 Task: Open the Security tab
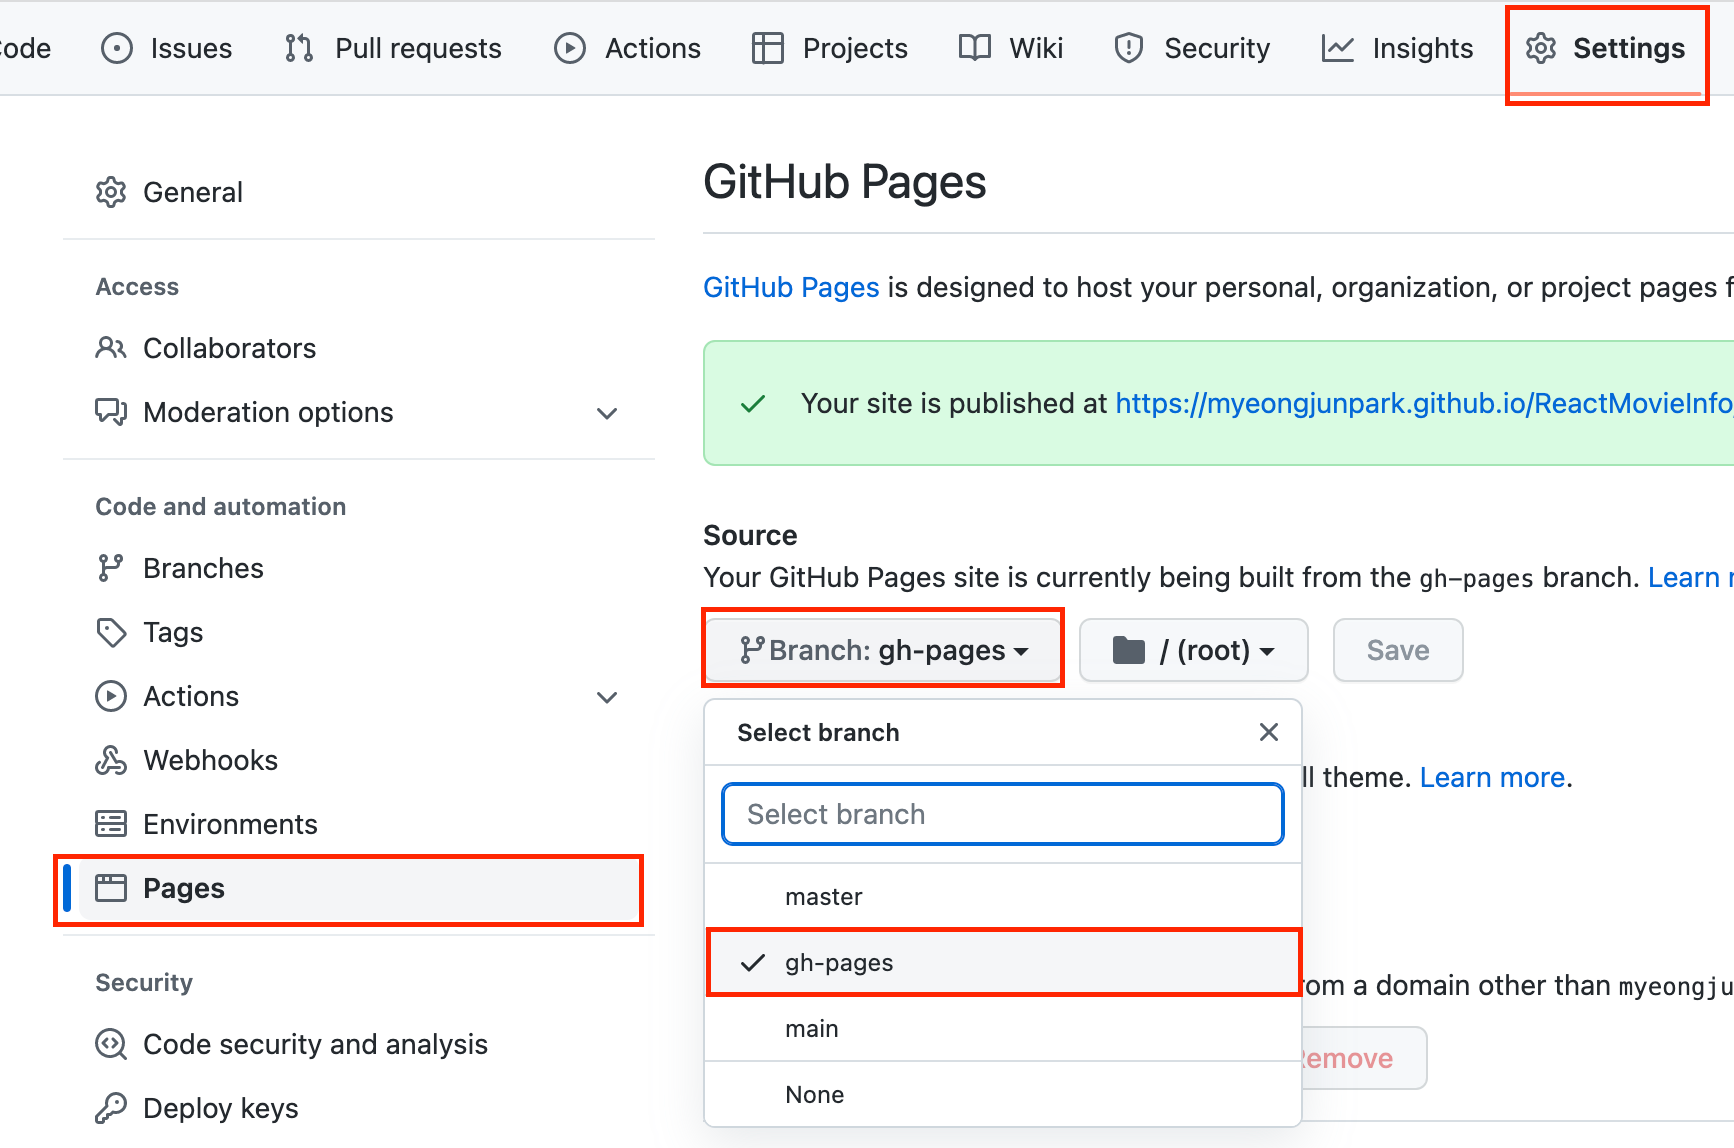pyautogui.click(x=1191, y=48)
